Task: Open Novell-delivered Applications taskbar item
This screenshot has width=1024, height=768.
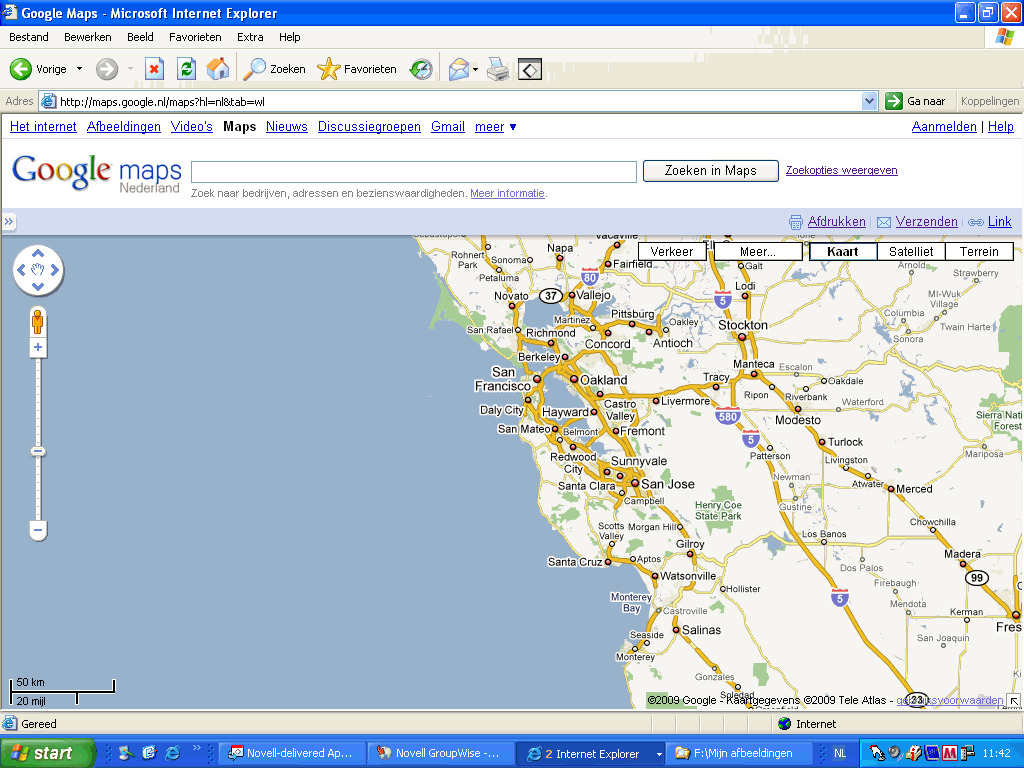Action: pyautogui.click(x=291, y=754)
